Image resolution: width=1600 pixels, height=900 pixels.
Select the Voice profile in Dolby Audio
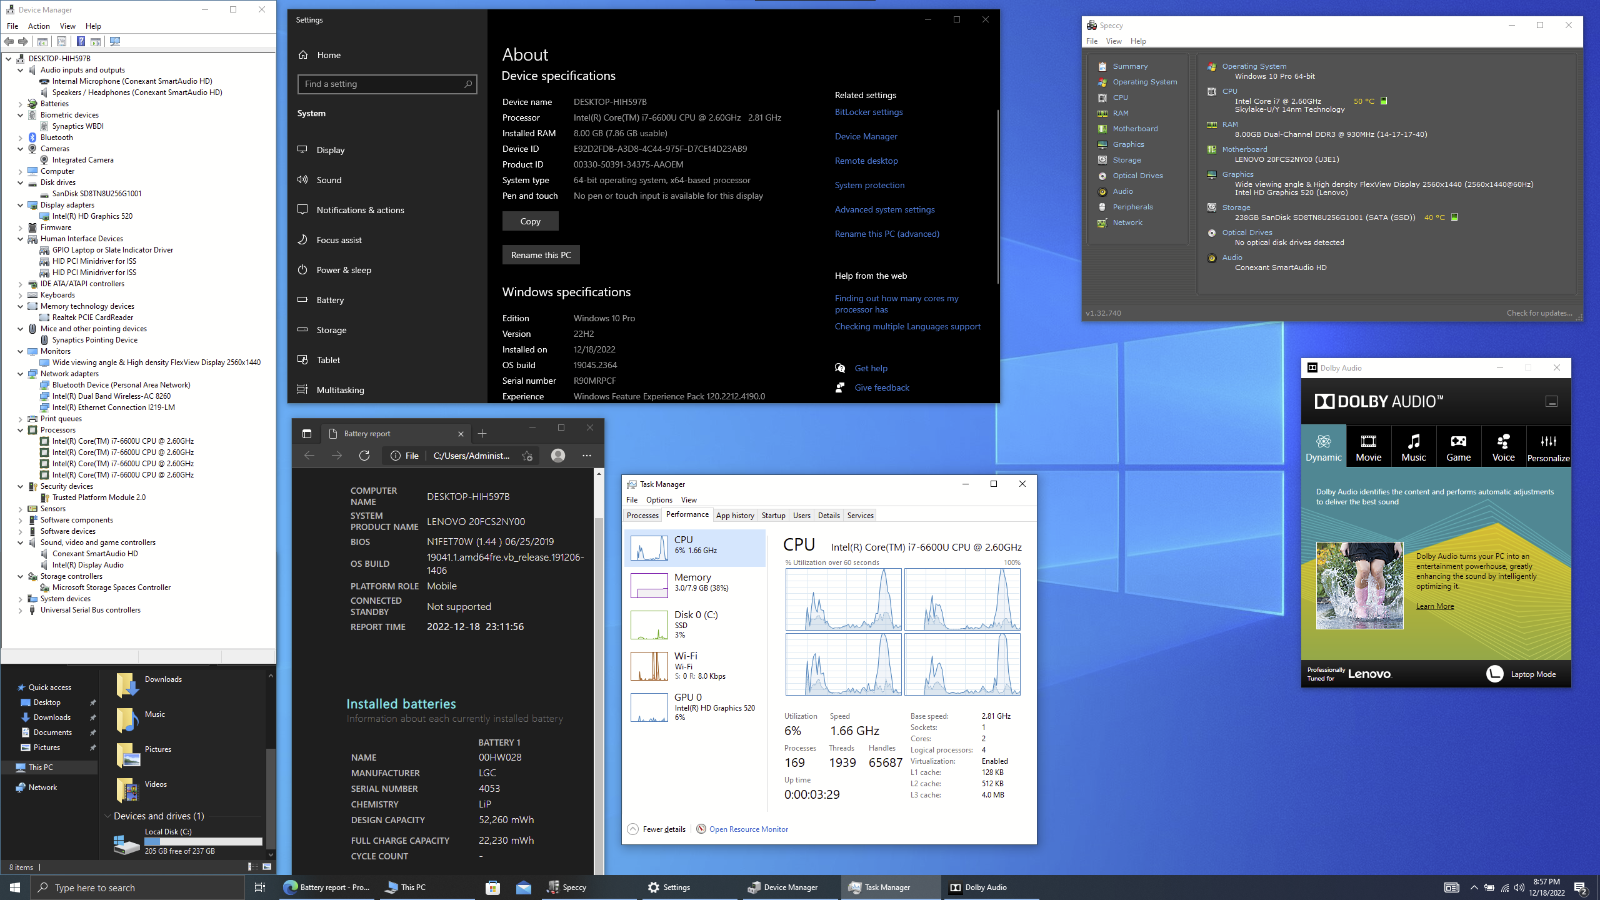1503,446
